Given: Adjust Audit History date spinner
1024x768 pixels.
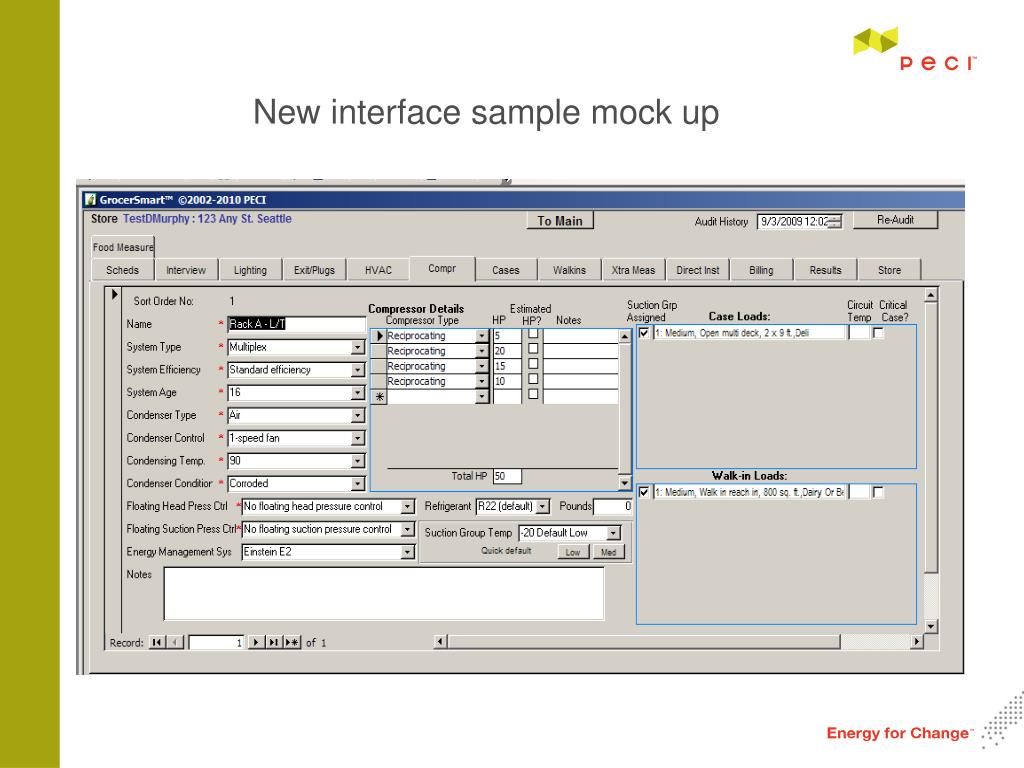Looking at the screenshot, I should point(835,222).
